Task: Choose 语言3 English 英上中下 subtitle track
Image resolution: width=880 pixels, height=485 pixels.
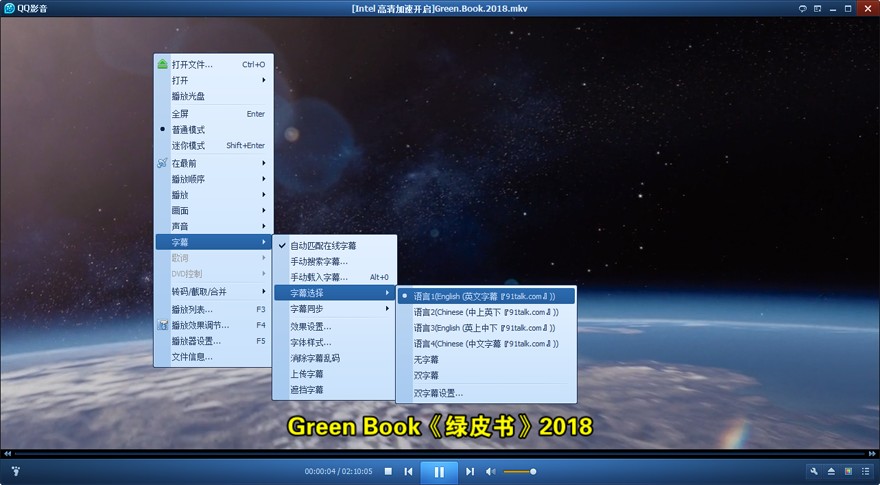Action: (486, 327)
